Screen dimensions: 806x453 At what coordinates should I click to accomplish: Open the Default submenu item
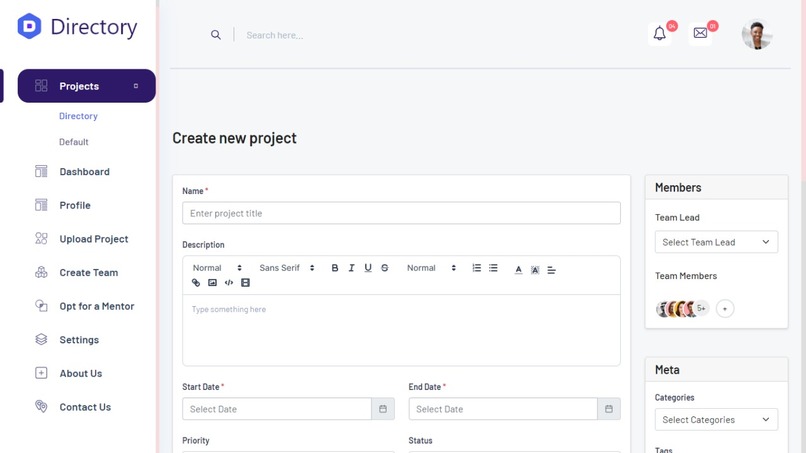pyautogui.click(x=74, y=142)
